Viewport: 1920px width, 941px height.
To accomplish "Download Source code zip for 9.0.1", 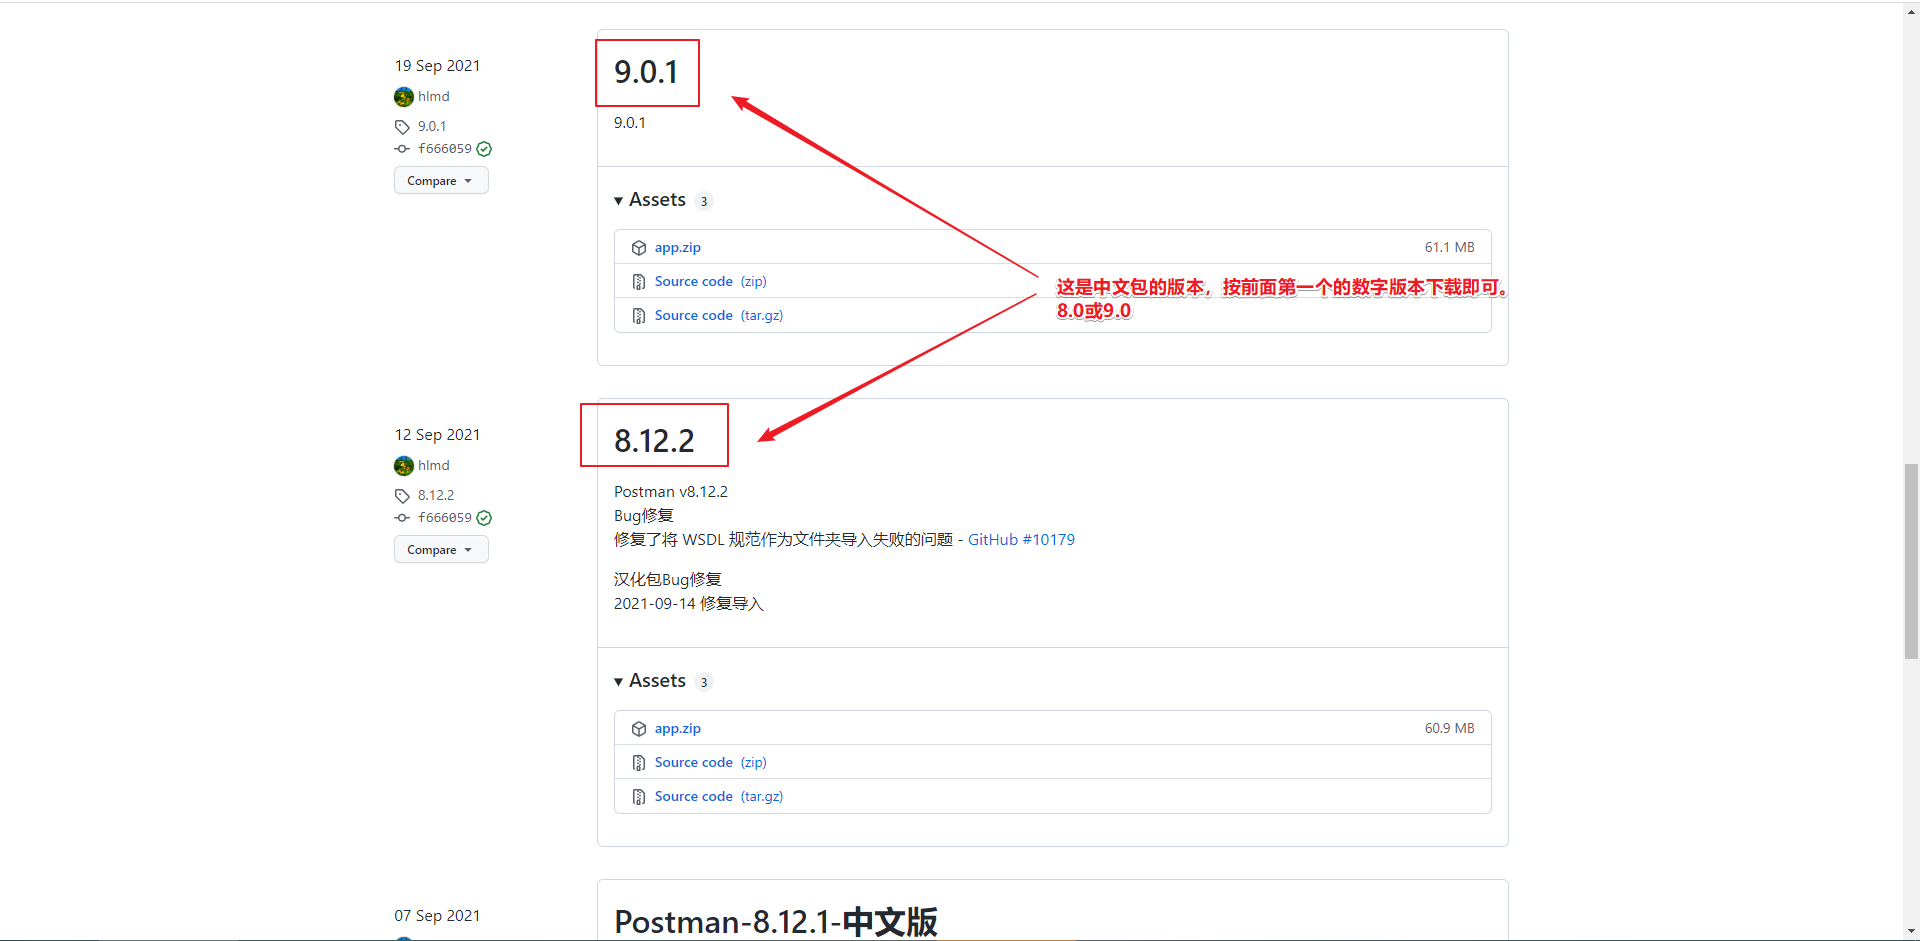I will click(x=711, y=282).
